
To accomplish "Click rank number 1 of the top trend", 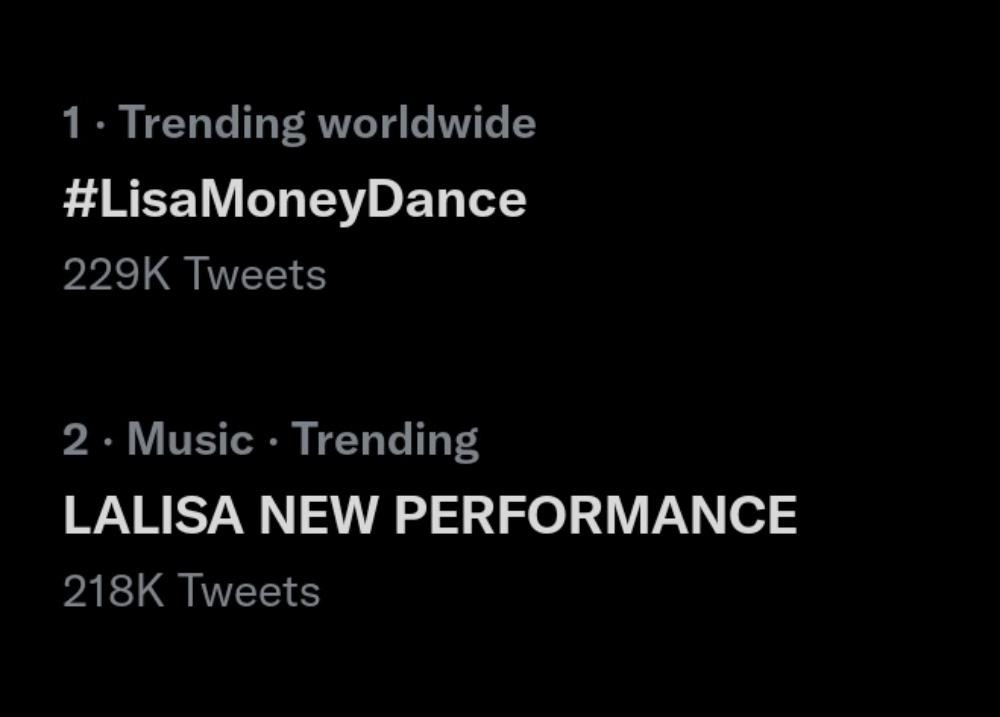I will pos(71,124).
